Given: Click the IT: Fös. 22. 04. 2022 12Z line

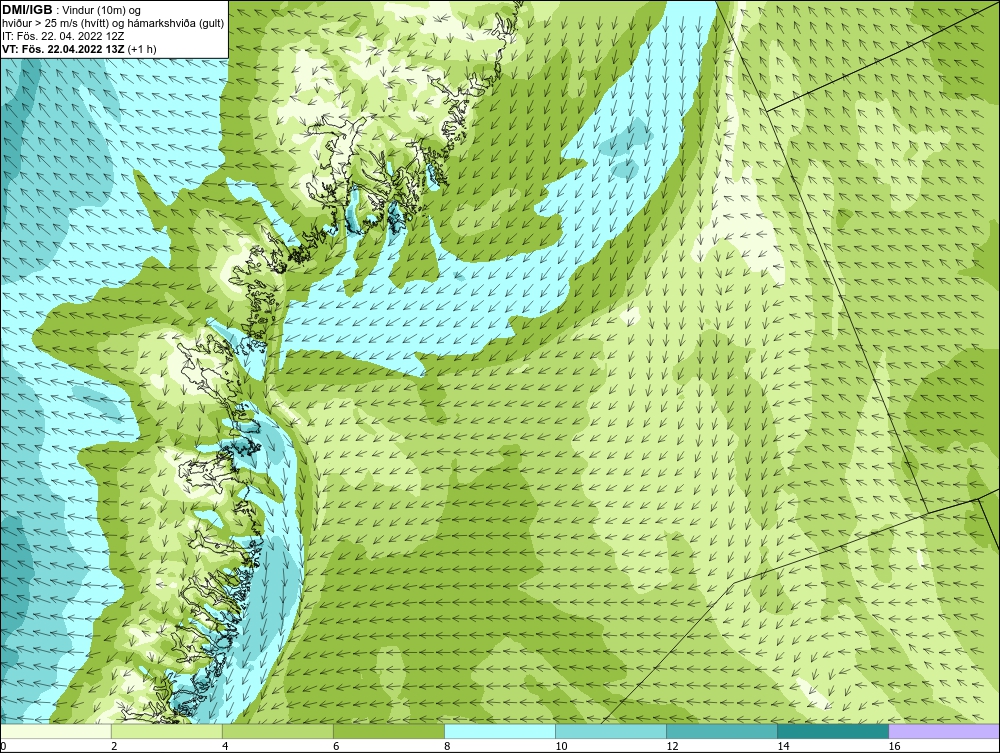Looking at the screenshot, I should [x=64, y=36].
